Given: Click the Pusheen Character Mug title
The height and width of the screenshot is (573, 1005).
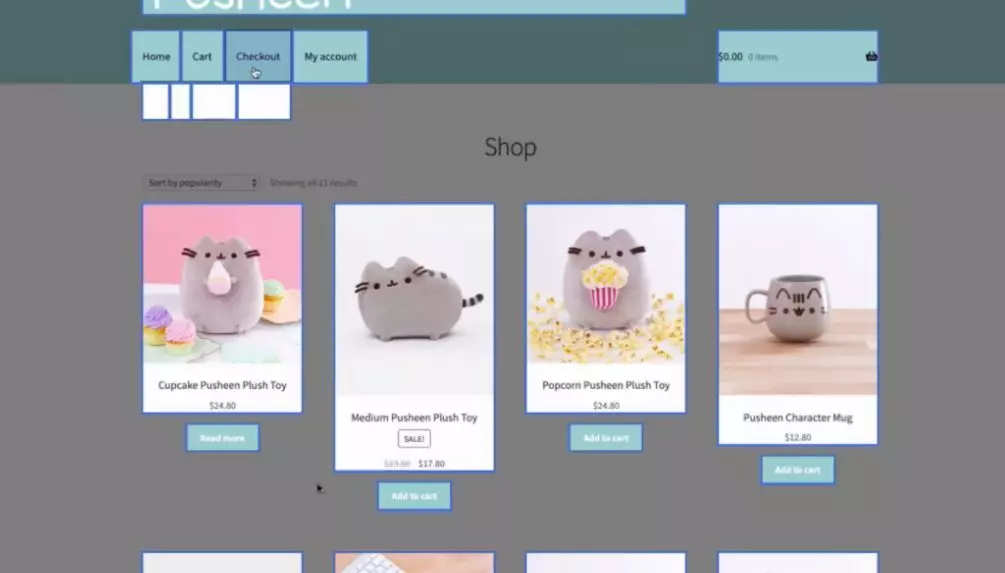Looking at the screenshot, I should coord(797,417).
